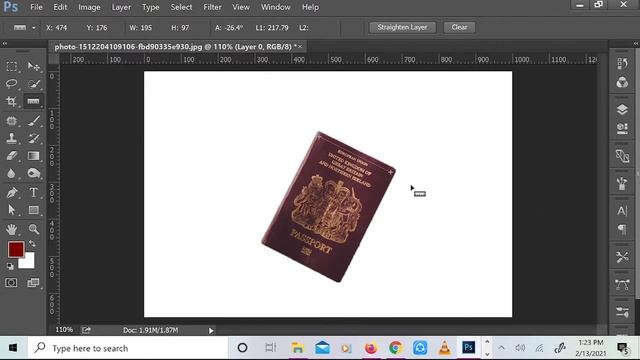Open the Character panel icon
The width and height of the screenshot is (640, 360).
(622, 211)
